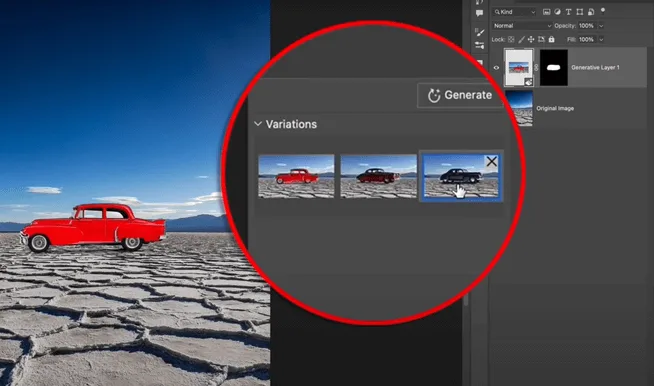Lock artboard nesting icon
654x386 pixels.
(x=541, y=40)
